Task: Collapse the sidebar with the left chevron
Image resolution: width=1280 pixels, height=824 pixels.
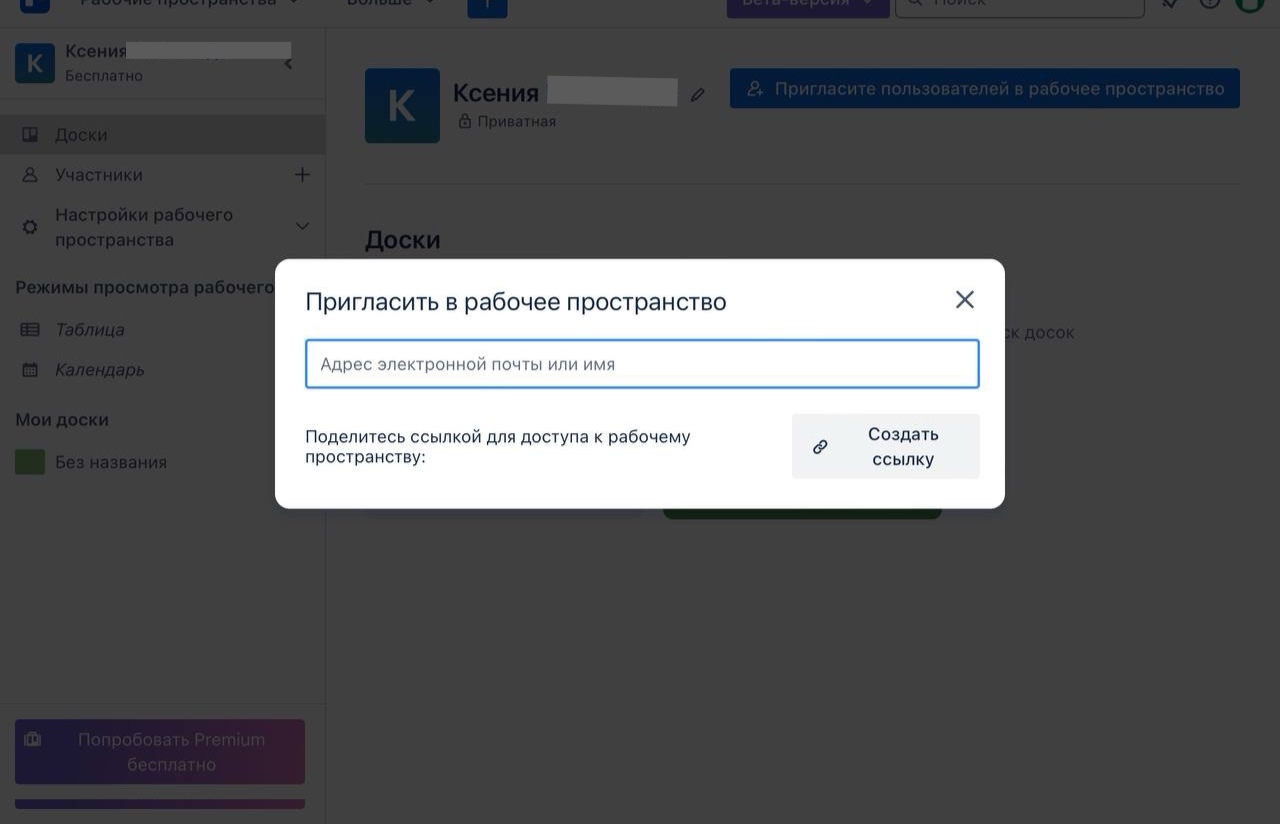Action: (x=289, y=64)
